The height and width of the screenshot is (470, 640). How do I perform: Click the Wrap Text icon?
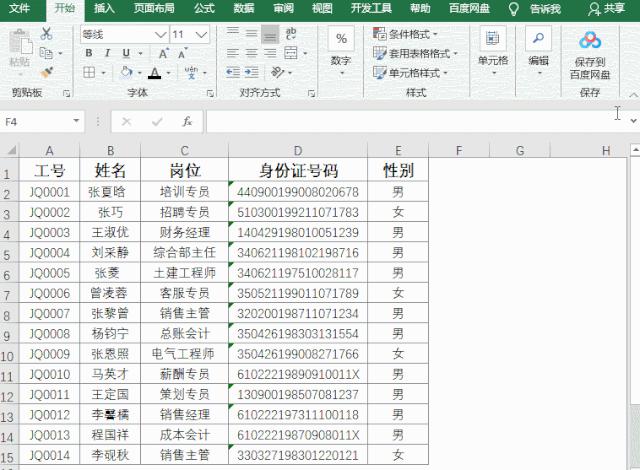pos(291,33)
